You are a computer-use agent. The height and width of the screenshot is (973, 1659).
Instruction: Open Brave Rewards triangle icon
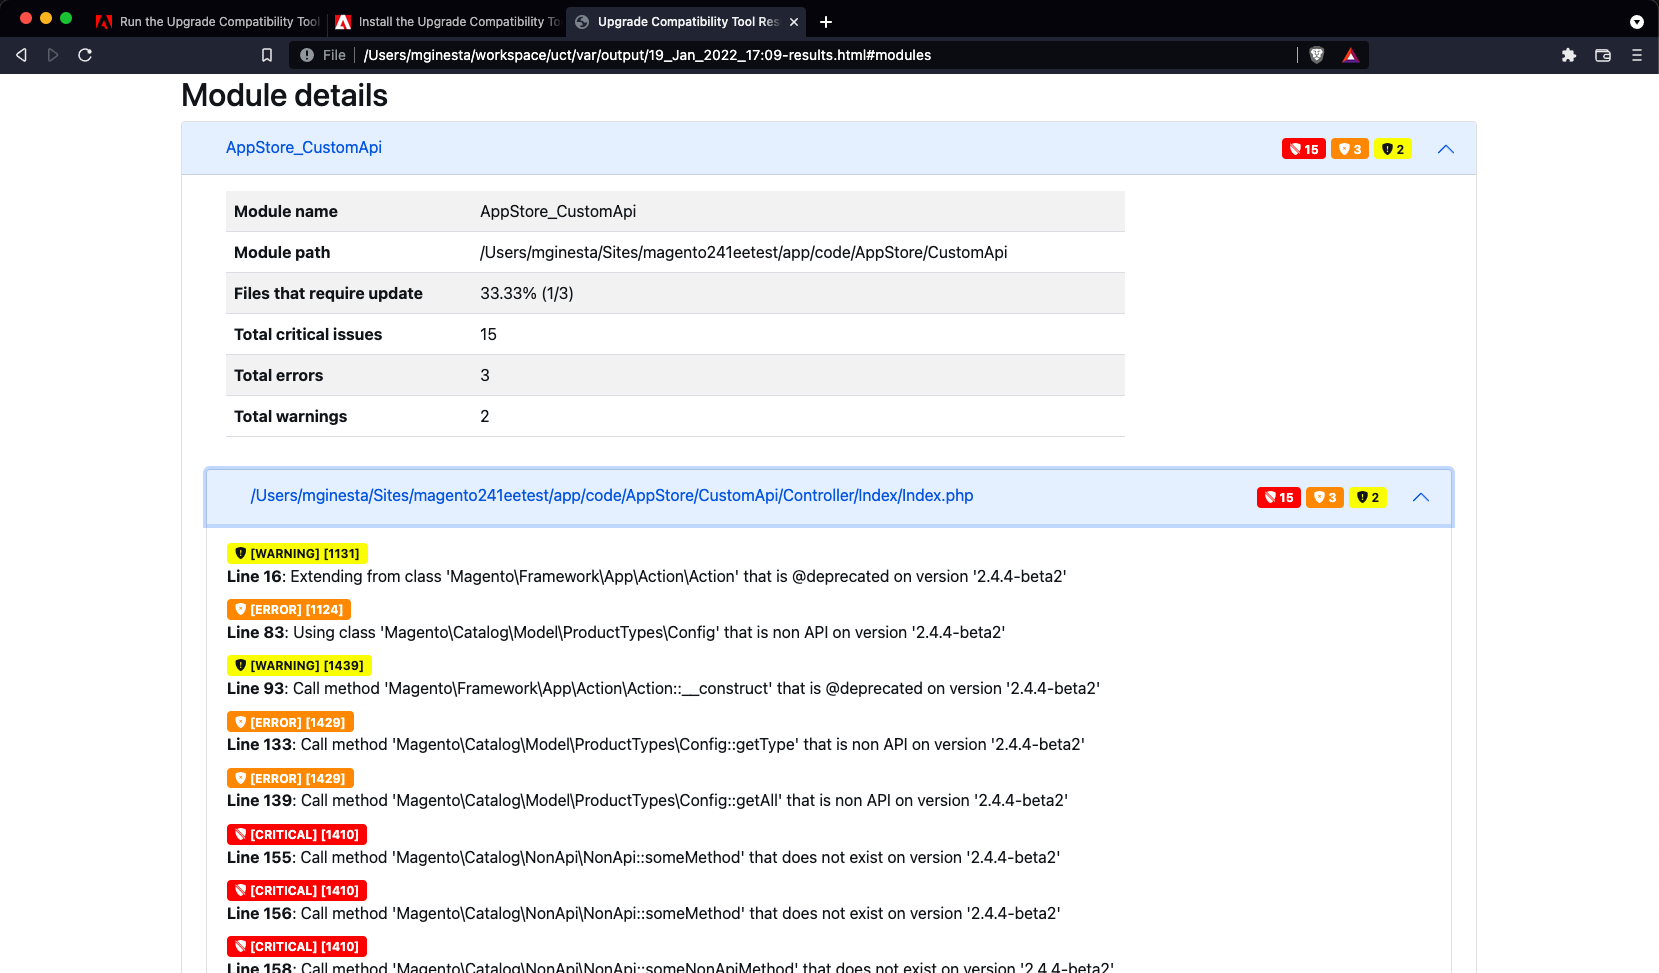pyautogui.click(x=1350, y=55)
